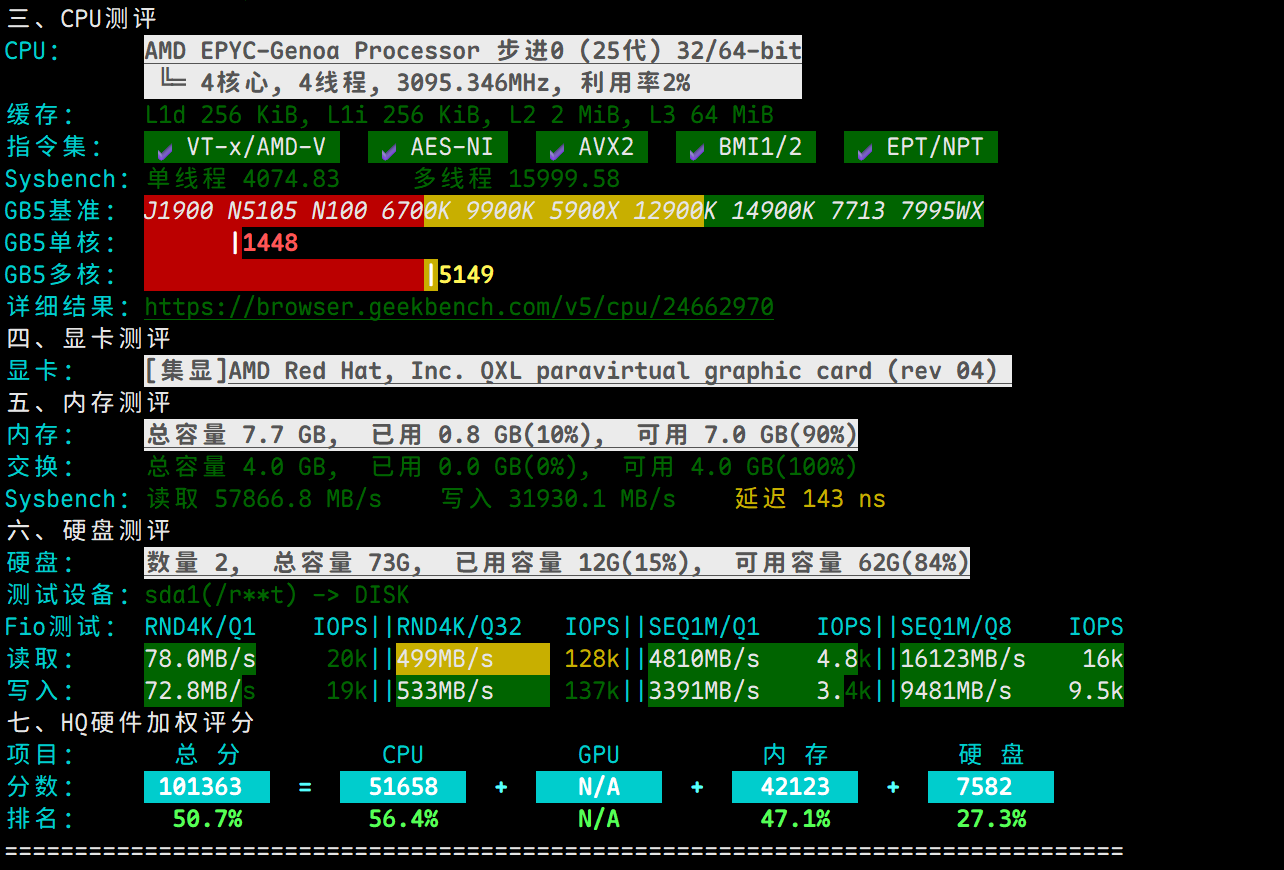Click the disk score 7582
The image size is (1284, 870).
[991, 787]
